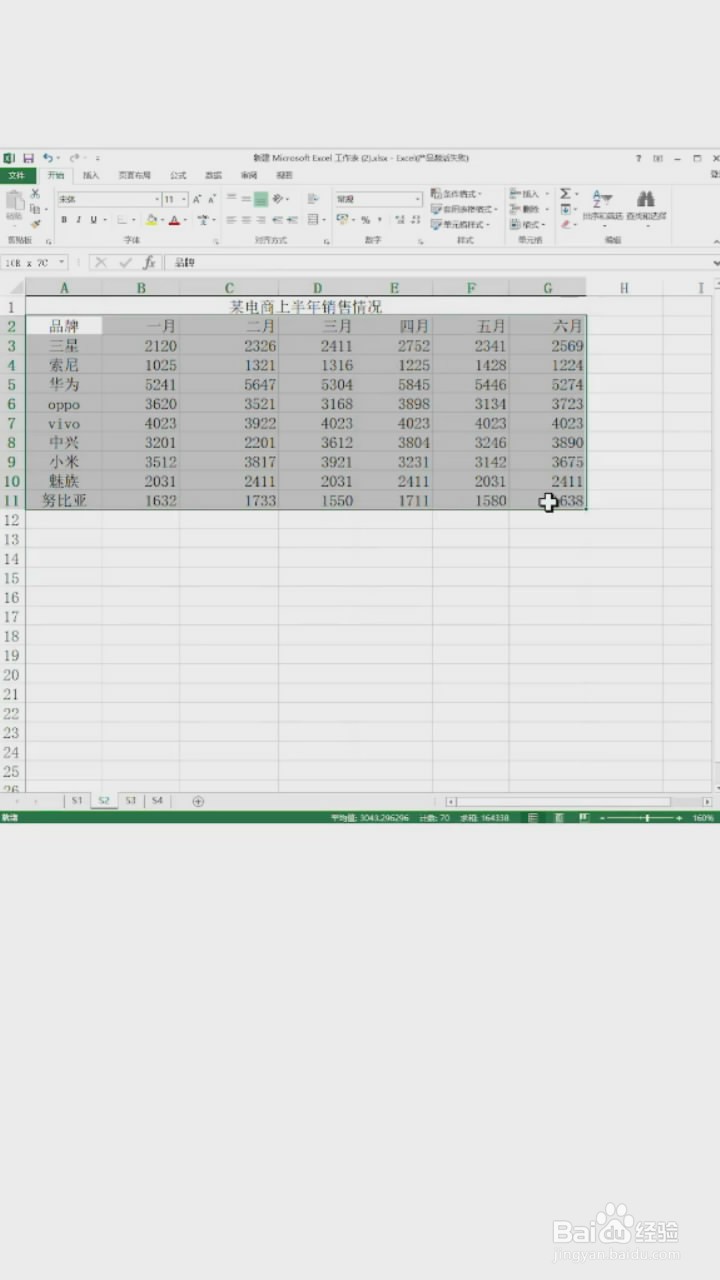Decrease font size with smaller A icon
The image size is (720, 1280).
point(212,199)
